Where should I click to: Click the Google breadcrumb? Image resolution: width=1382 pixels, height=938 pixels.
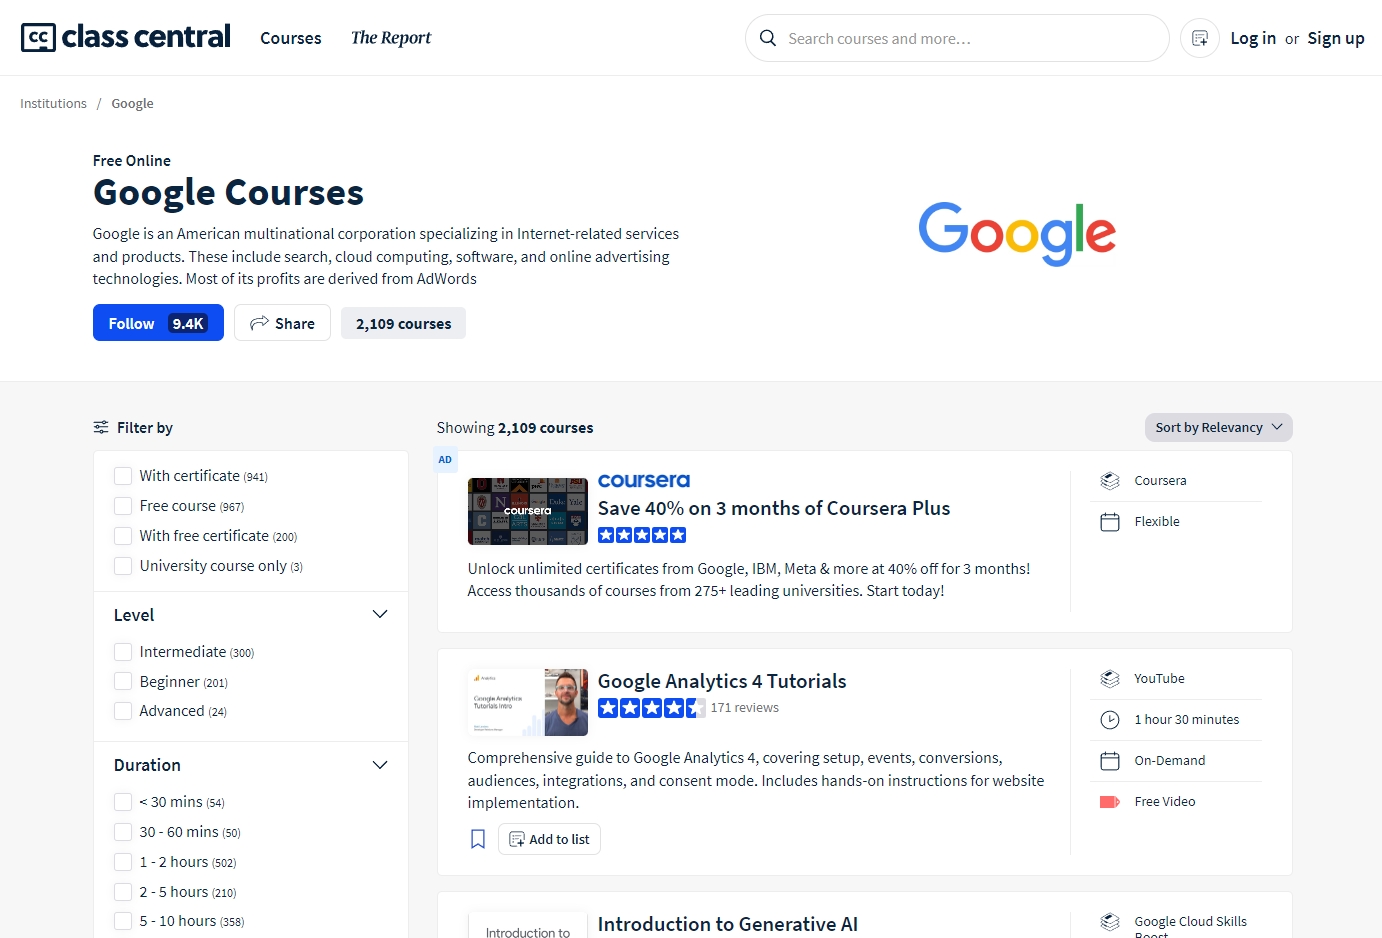(132, 103)
